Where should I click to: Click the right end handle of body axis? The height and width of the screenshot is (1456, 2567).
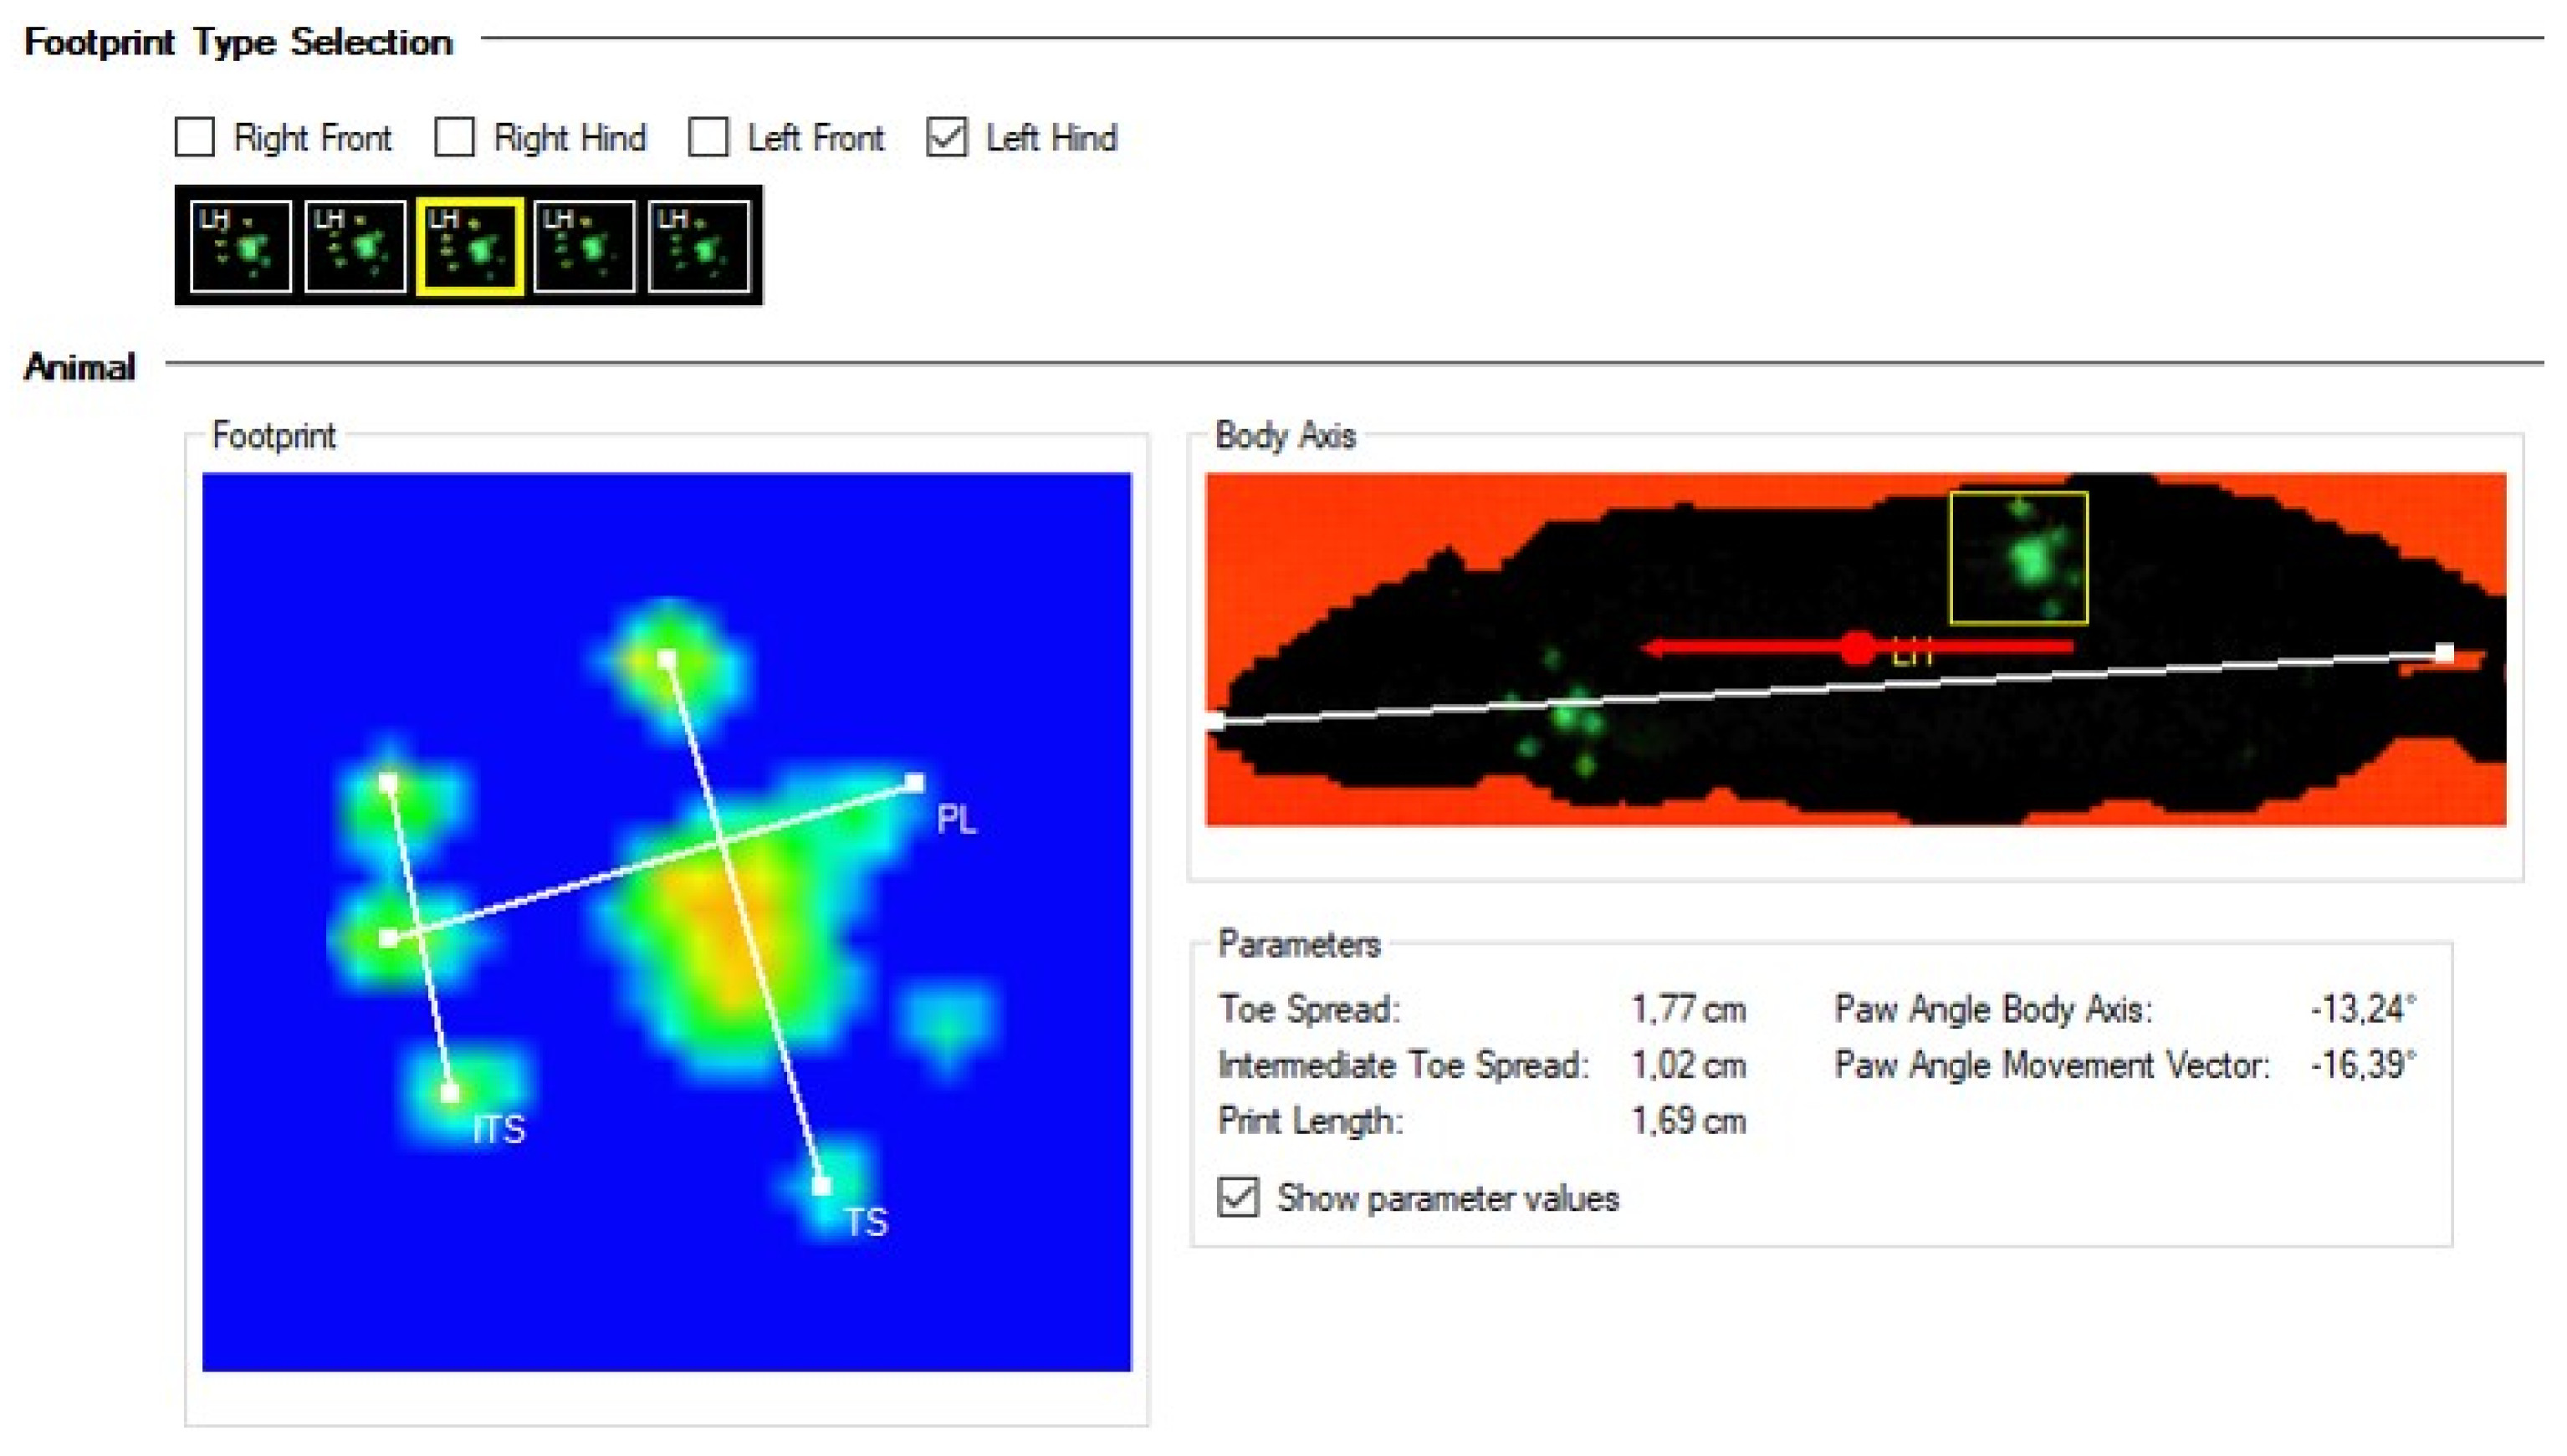tap(2444, 653)
